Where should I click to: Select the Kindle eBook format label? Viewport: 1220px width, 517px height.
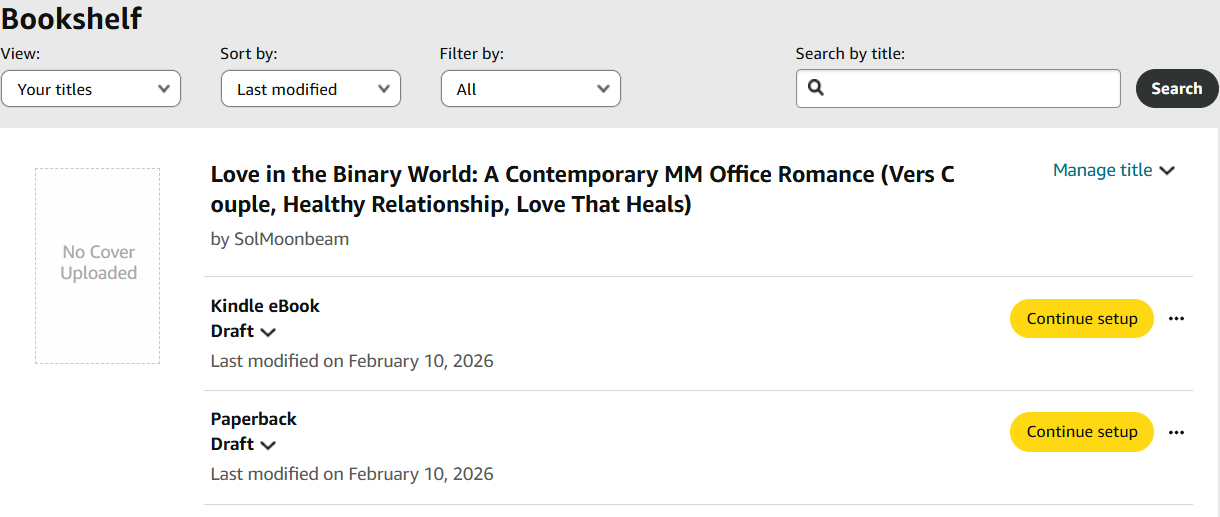(265, 306)
